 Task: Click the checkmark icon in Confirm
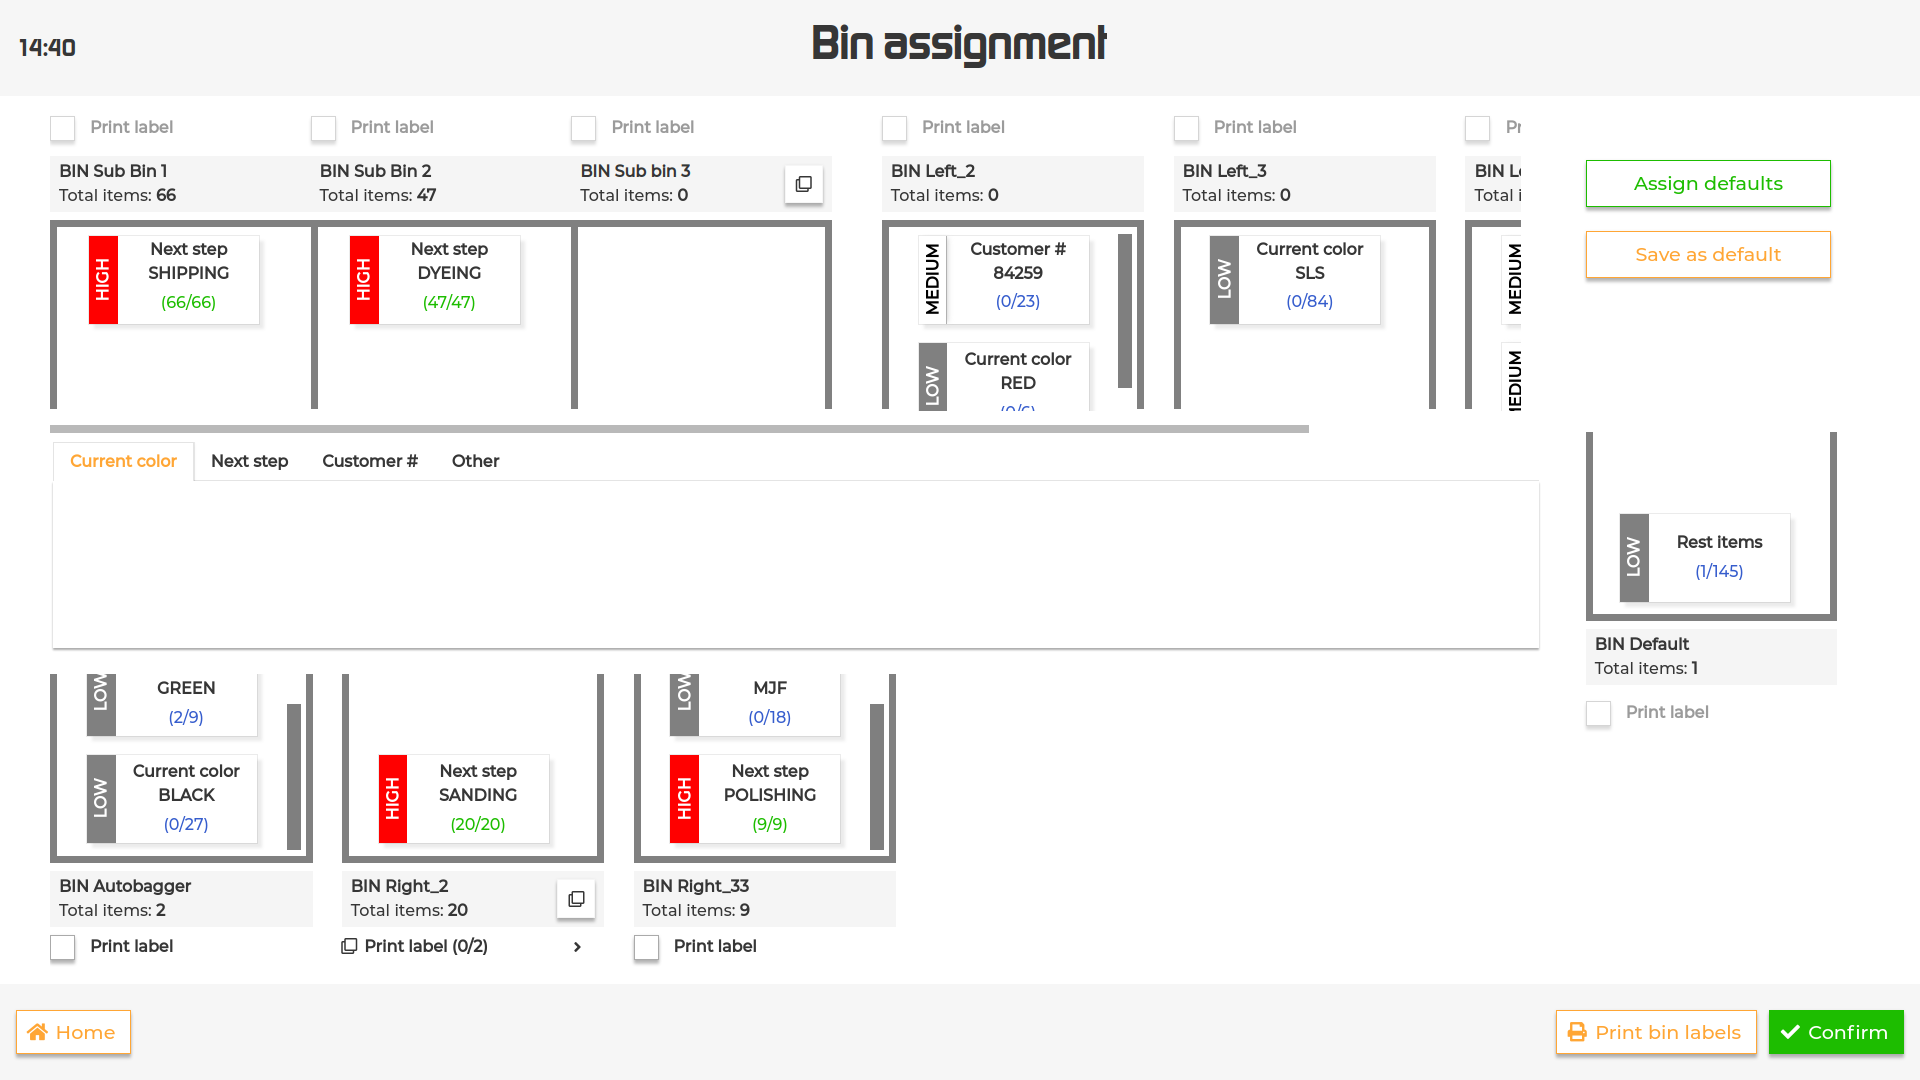point(1790,1032)
